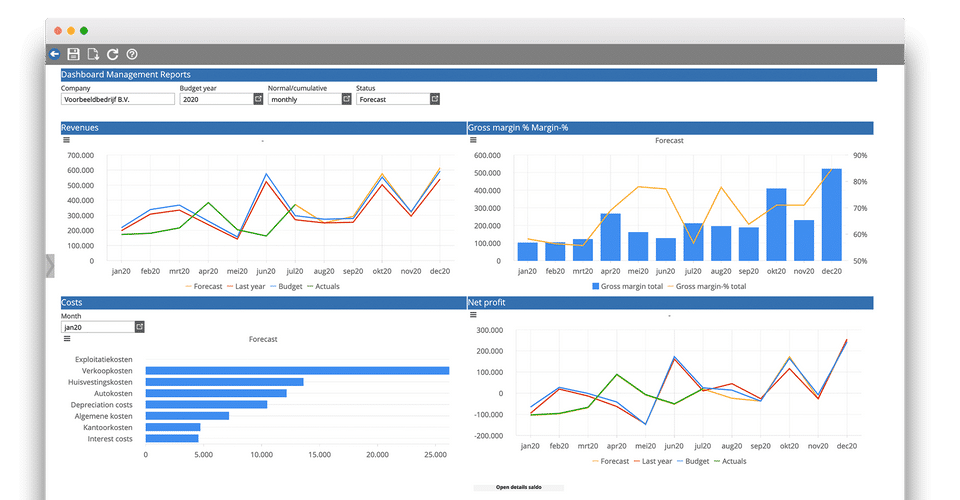Toggle the Forecast series in Revenues legend
Viewport: 960px width, 500px height.
click(x=204, y=286)
